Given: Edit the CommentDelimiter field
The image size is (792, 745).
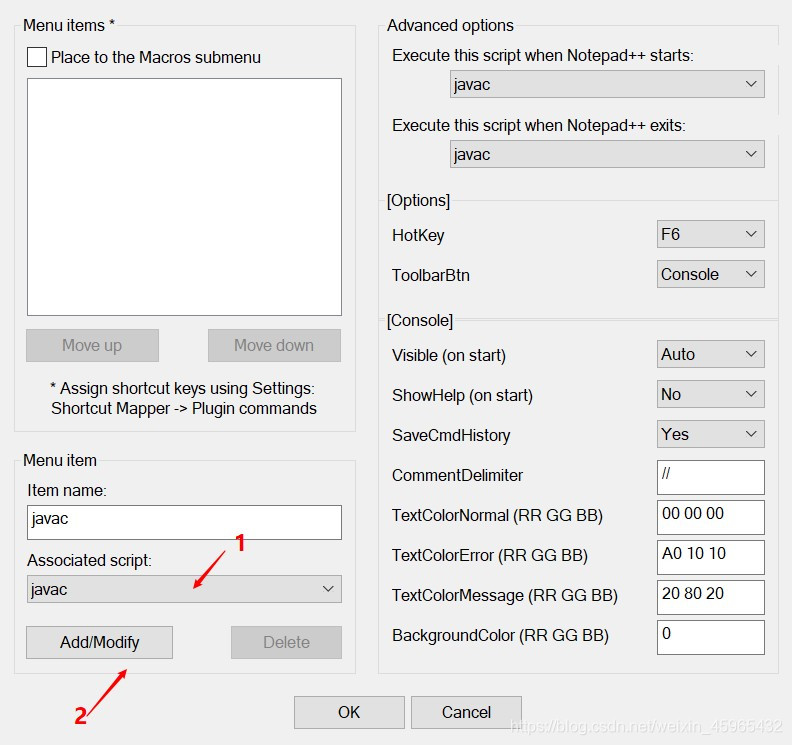Looking at the screenshot, I should (x=711, y=477).
